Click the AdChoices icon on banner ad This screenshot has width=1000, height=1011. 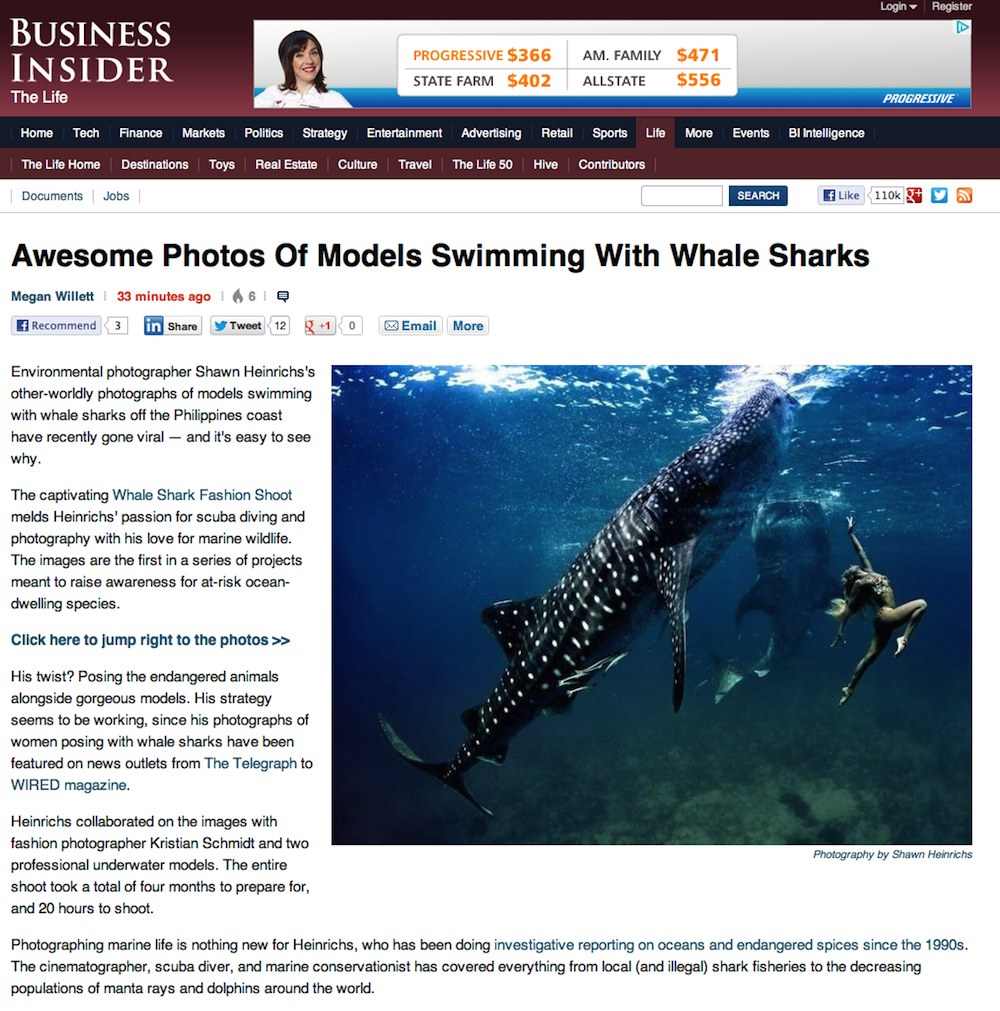[x=963, y=27]
